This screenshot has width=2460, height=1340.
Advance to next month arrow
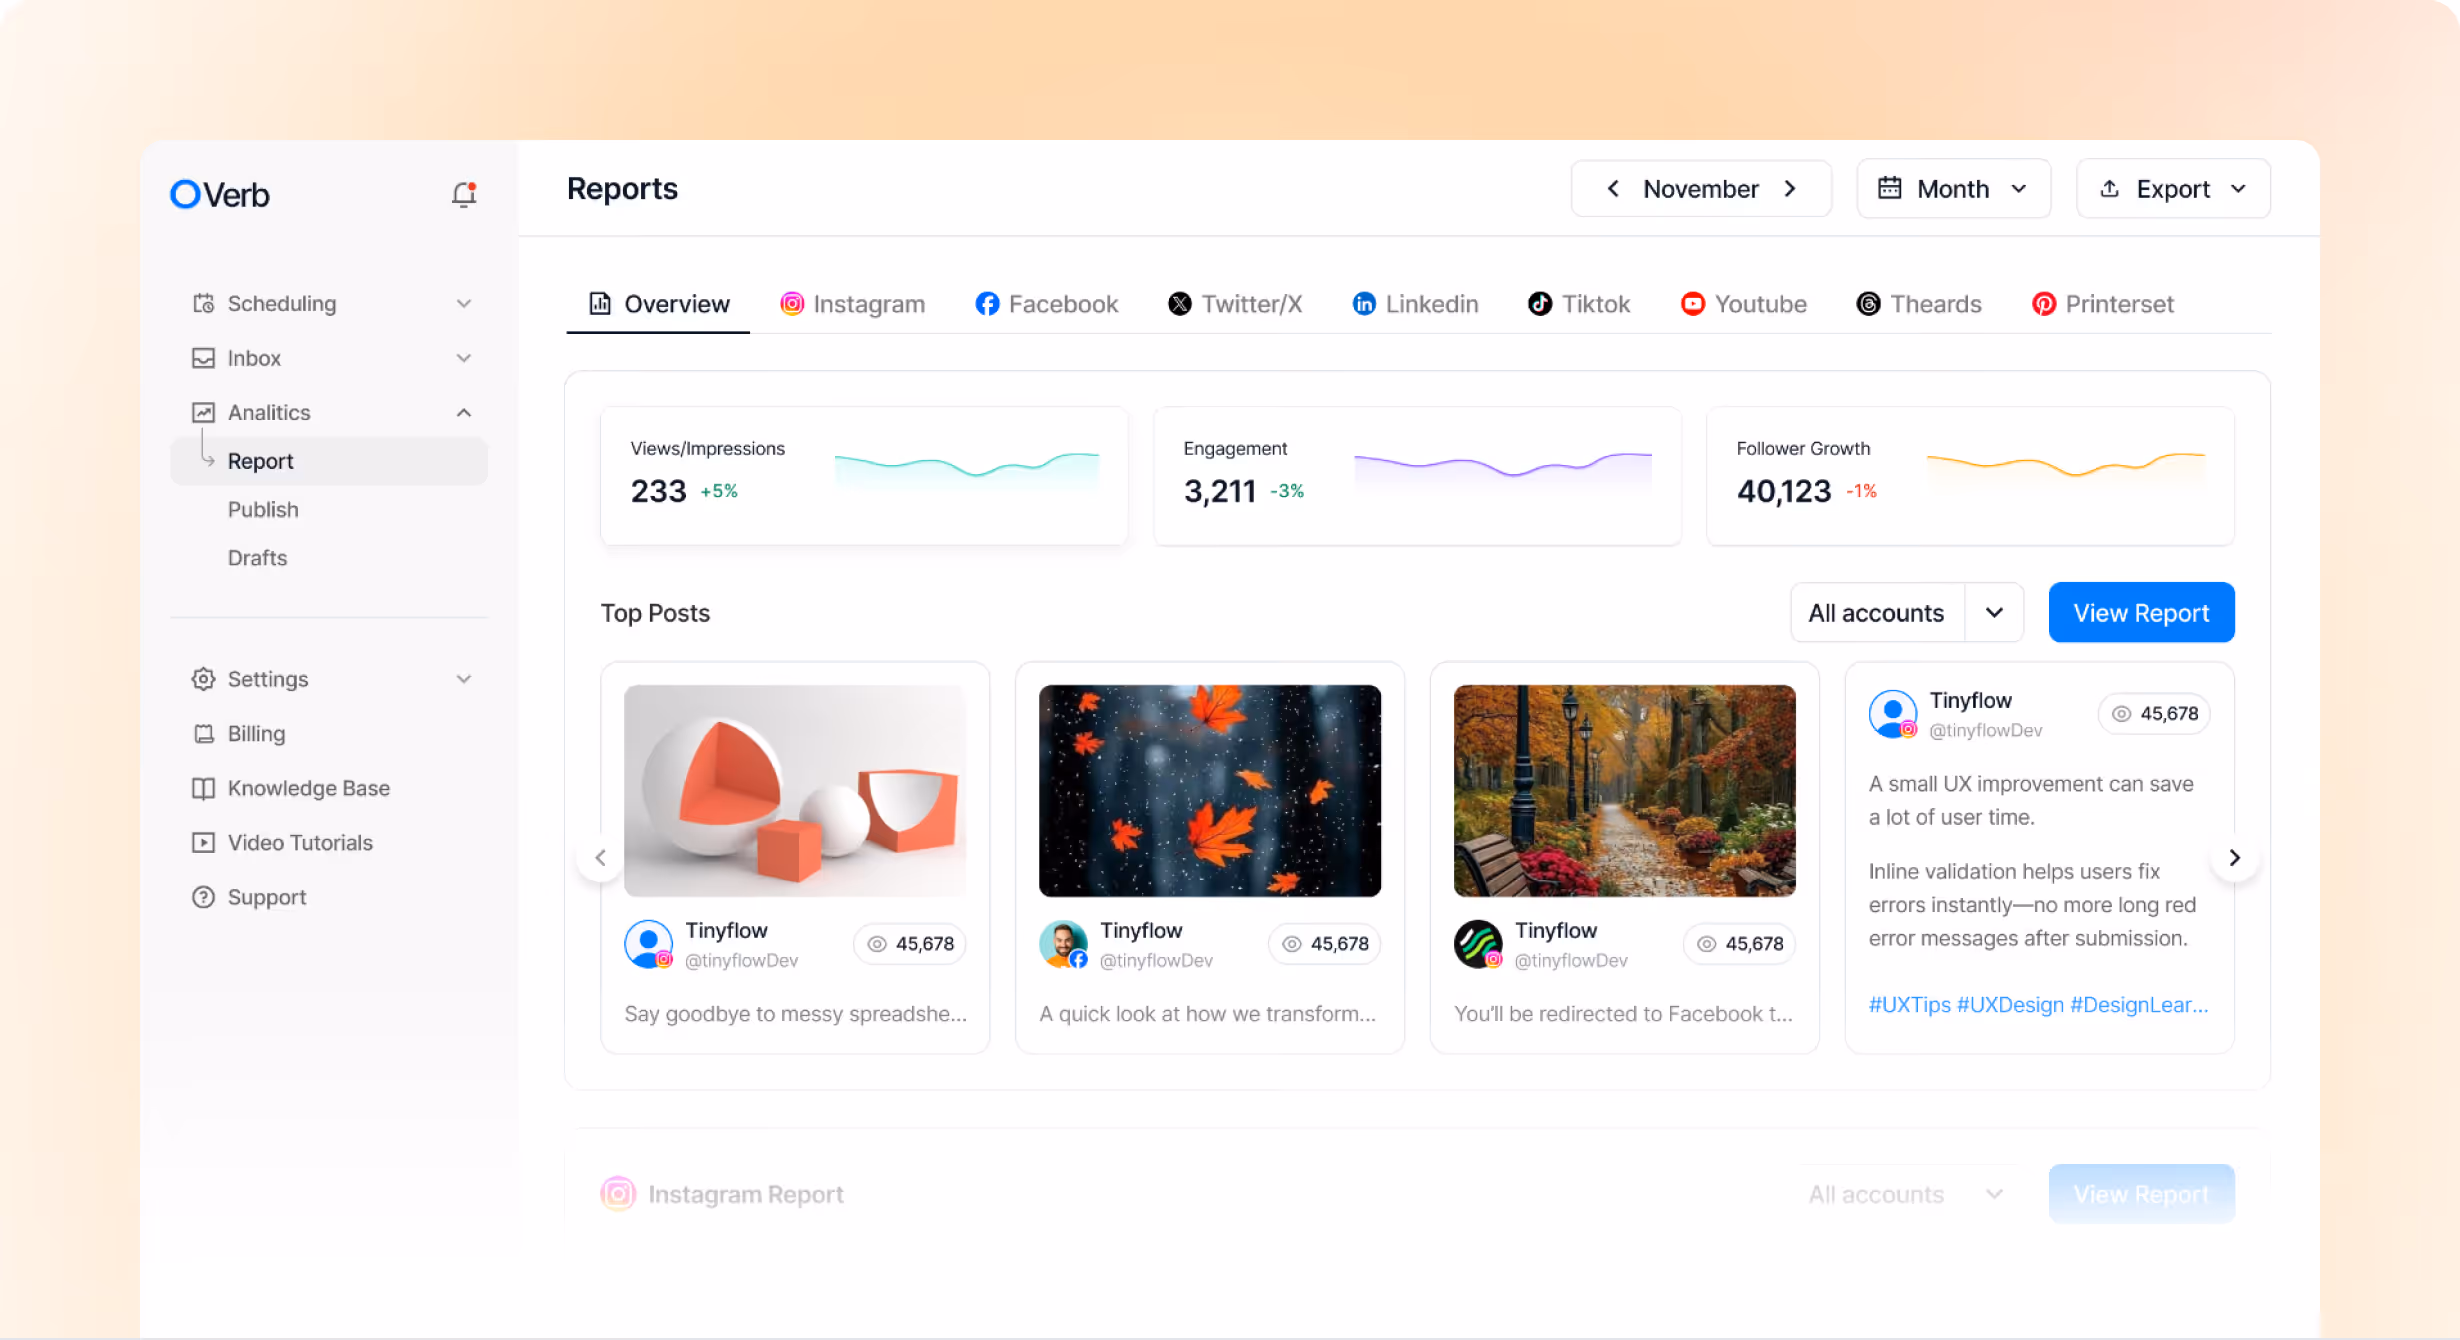point(1790,189)
